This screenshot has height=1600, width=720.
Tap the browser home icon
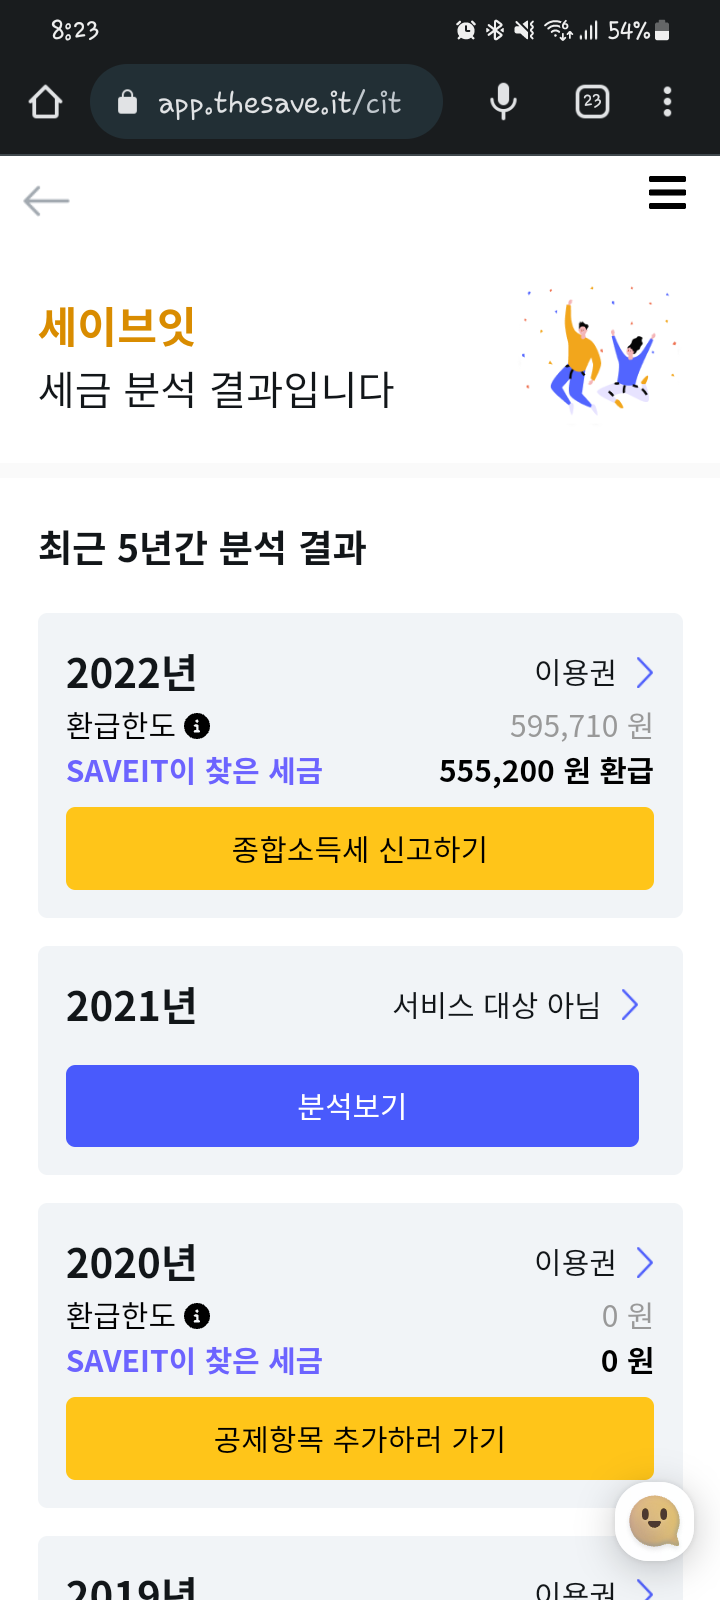[46, 102]
